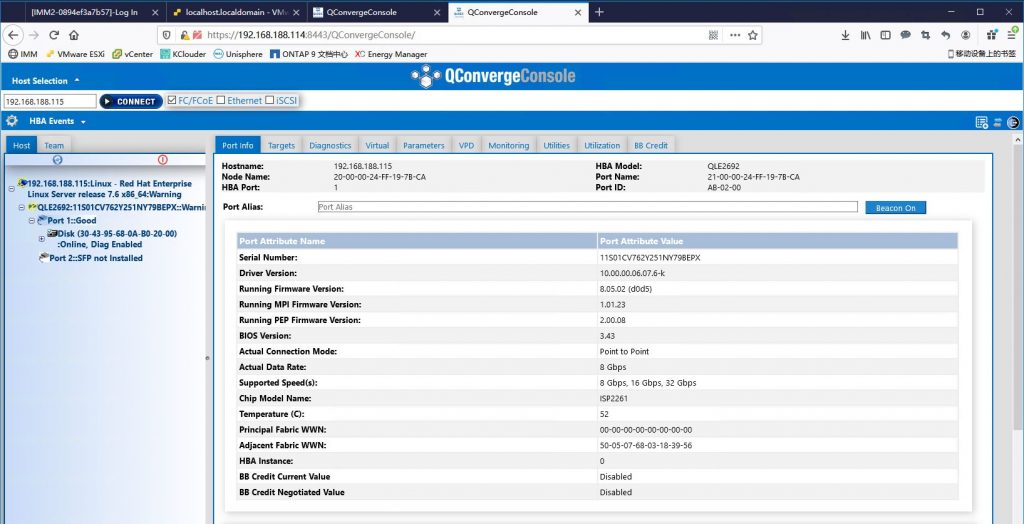Image resolution: width=1024 pixels, height=524 pixels.
Task: Bookmark this page with star icon
Action: (x=753, y=35)
